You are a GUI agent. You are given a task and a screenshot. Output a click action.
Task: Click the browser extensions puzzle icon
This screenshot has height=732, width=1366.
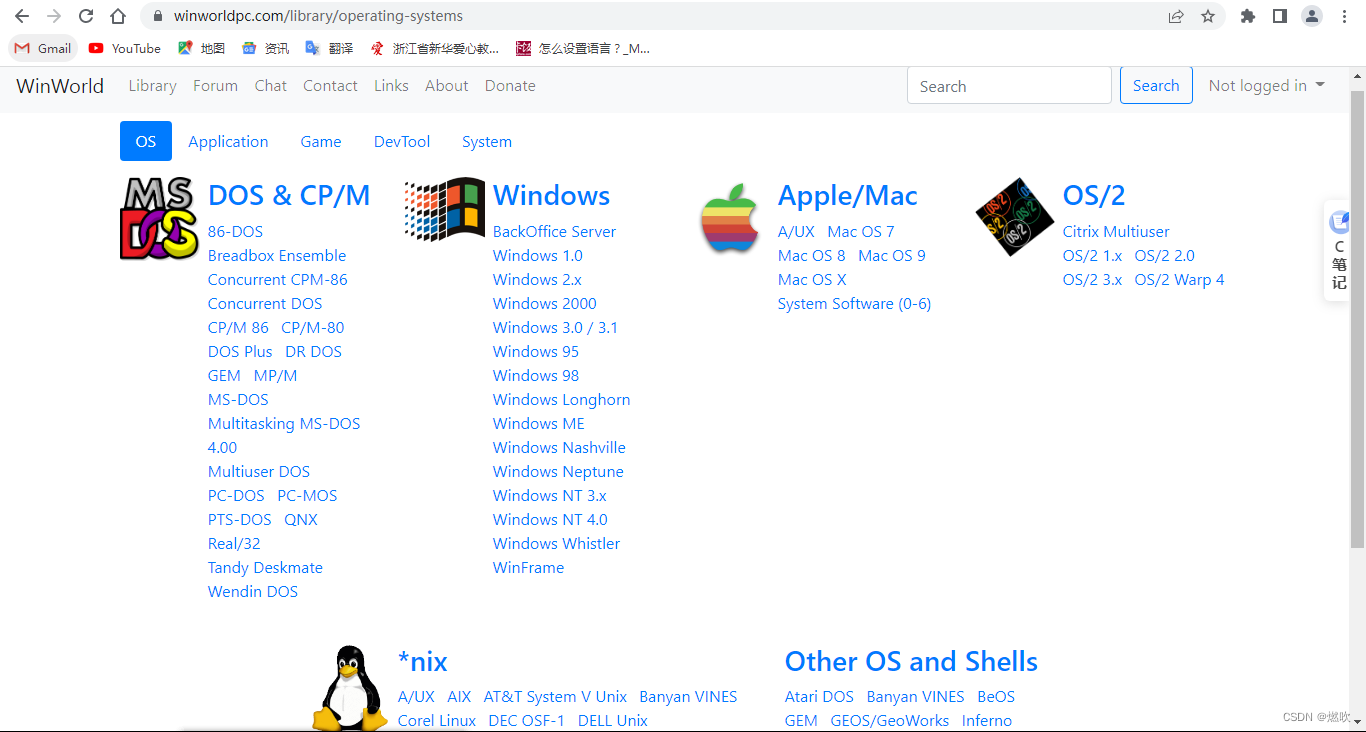[1248, 16]
